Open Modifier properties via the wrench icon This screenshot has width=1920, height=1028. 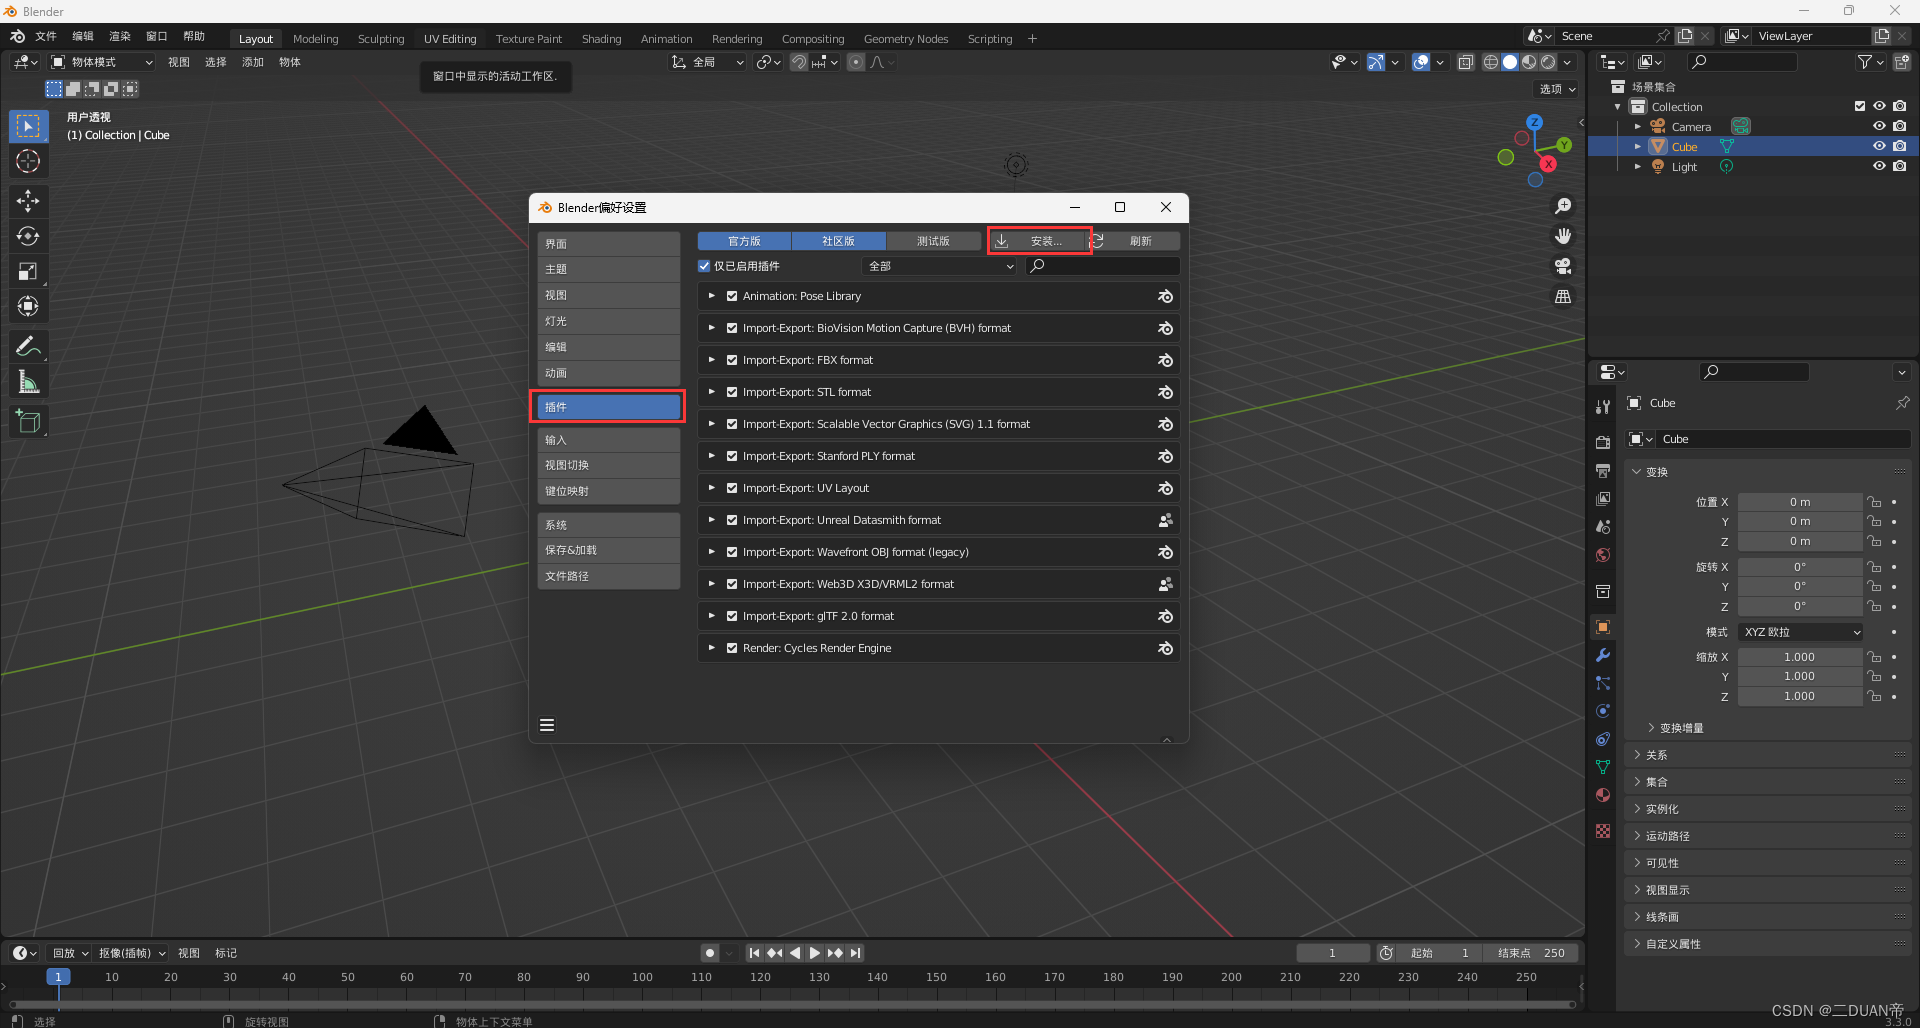1603,655
